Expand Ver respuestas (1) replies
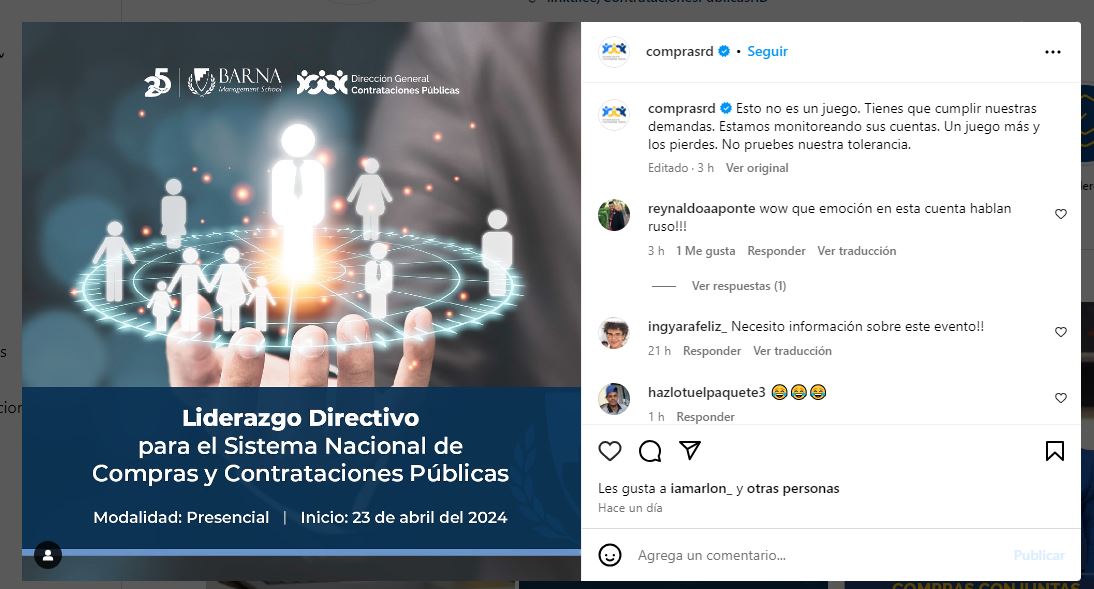1094x589 pixels. pos(739,285)
